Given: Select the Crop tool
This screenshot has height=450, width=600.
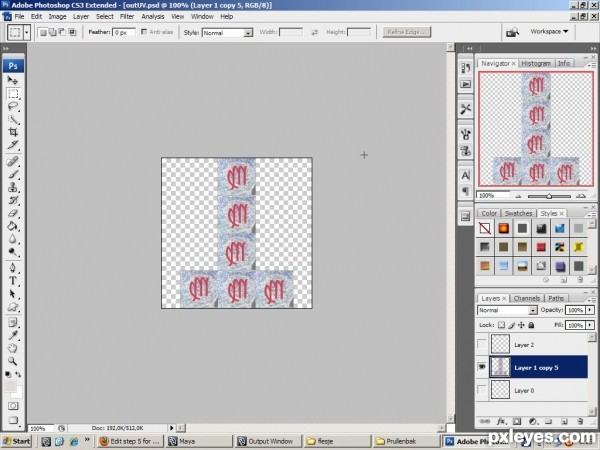Looking at the screenshot, I should [13, 132].
